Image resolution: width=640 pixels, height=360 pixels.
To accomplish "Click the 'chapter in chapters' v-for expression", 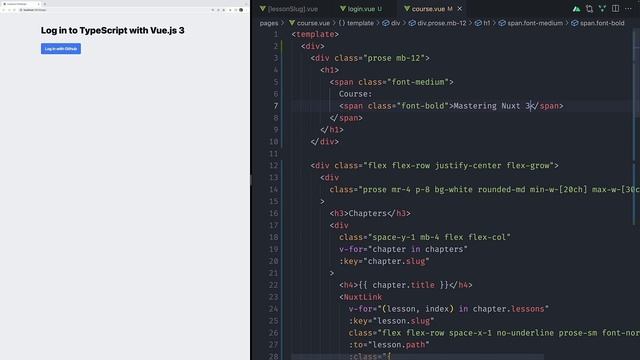I will point(418,249).
